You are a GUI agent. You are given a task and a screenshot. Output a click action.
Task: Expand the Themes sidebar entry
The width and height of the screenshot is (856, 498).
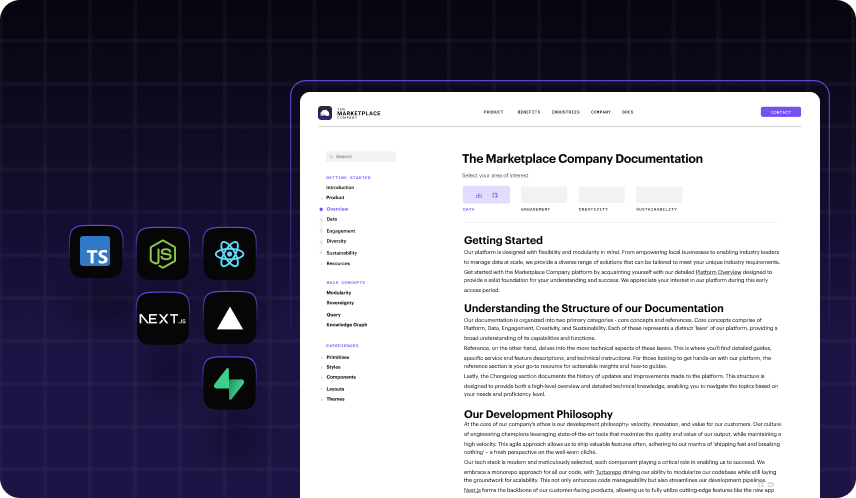pos(335,399)
